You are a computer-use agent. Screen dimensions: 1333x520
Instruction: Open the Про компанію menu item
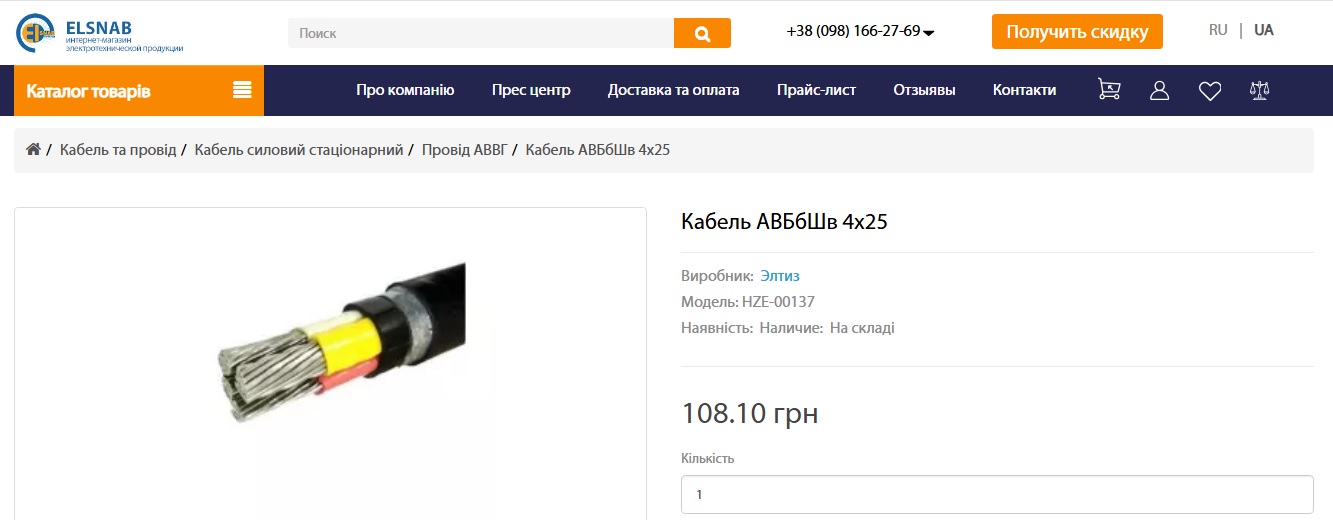(x=405, y=90)
